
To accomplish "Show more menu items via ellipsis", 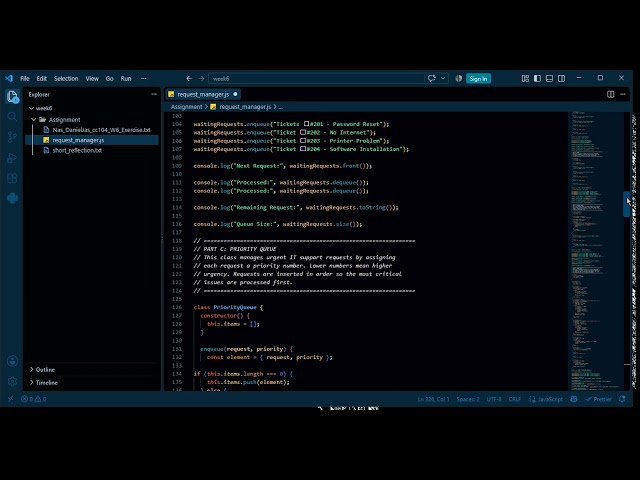I will (144, 78).
